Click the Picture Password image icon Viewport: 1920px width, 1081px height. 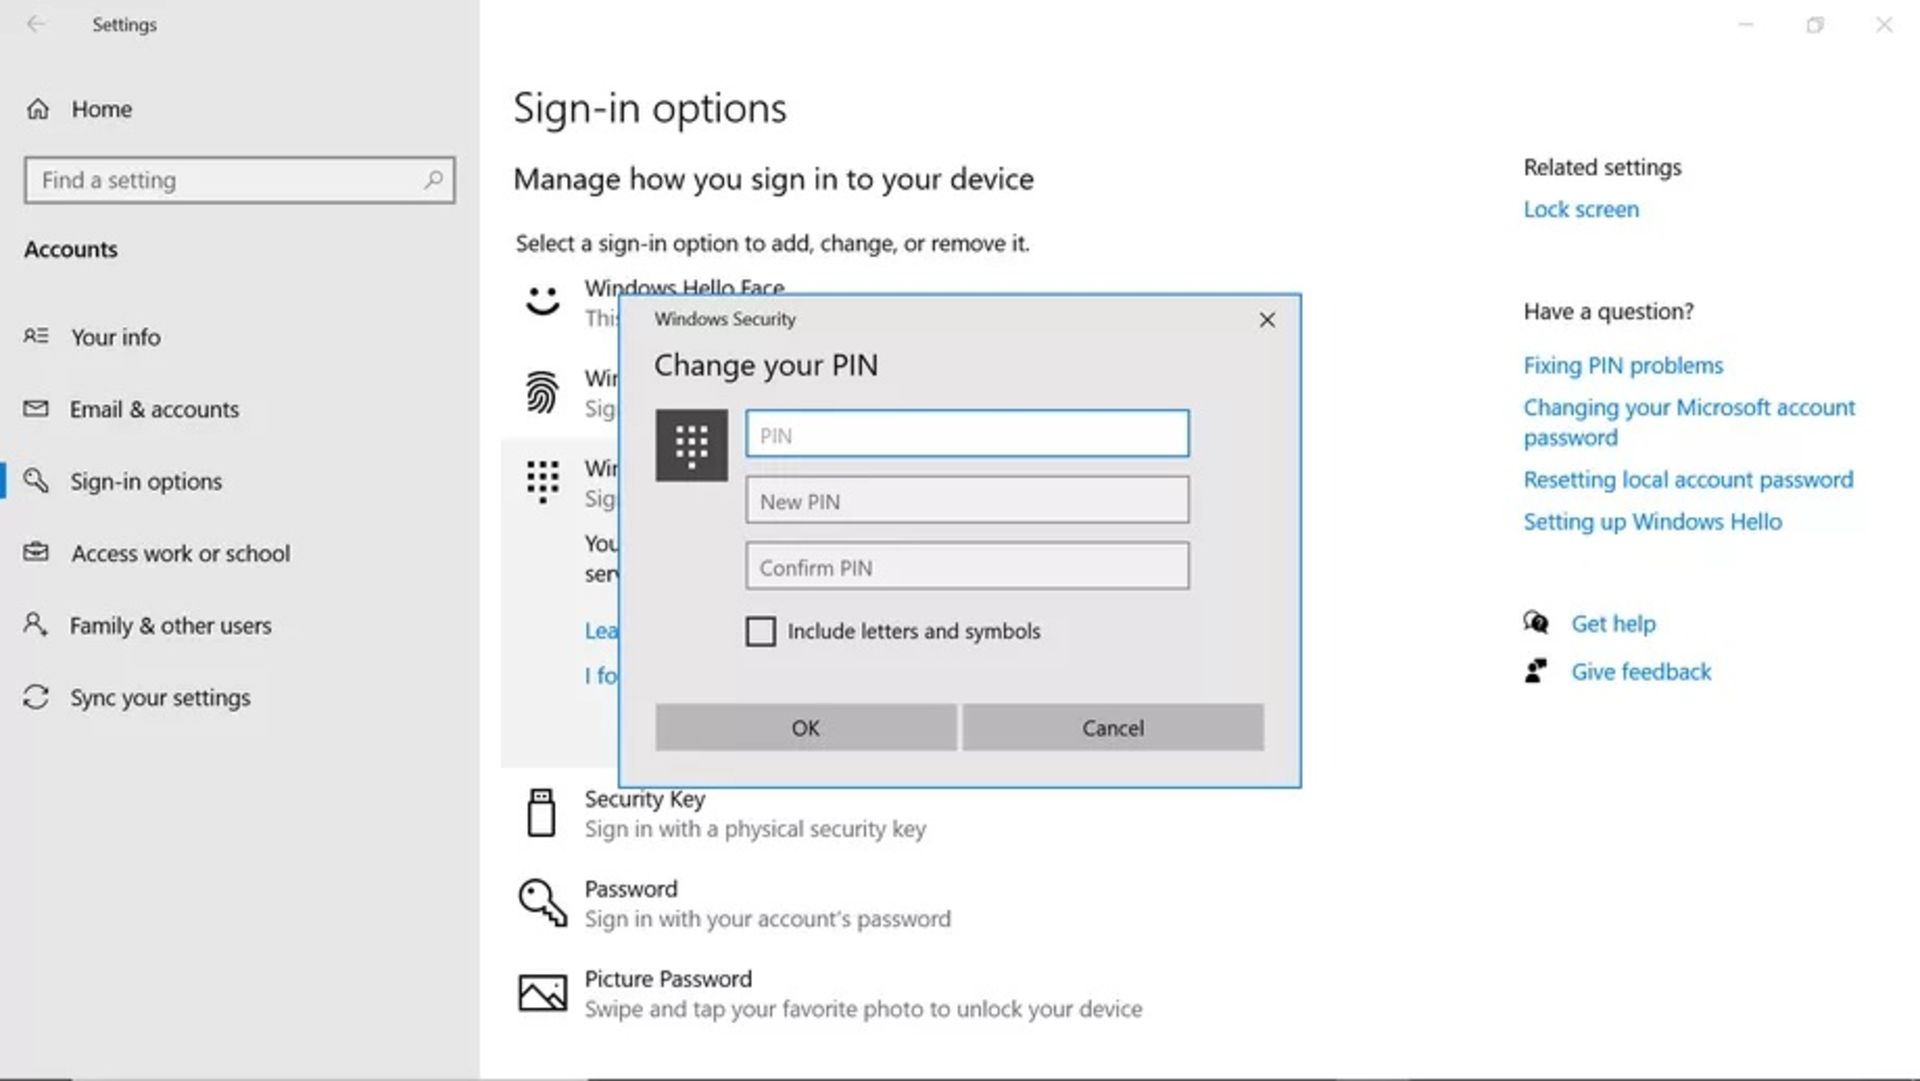coord(542,993)
